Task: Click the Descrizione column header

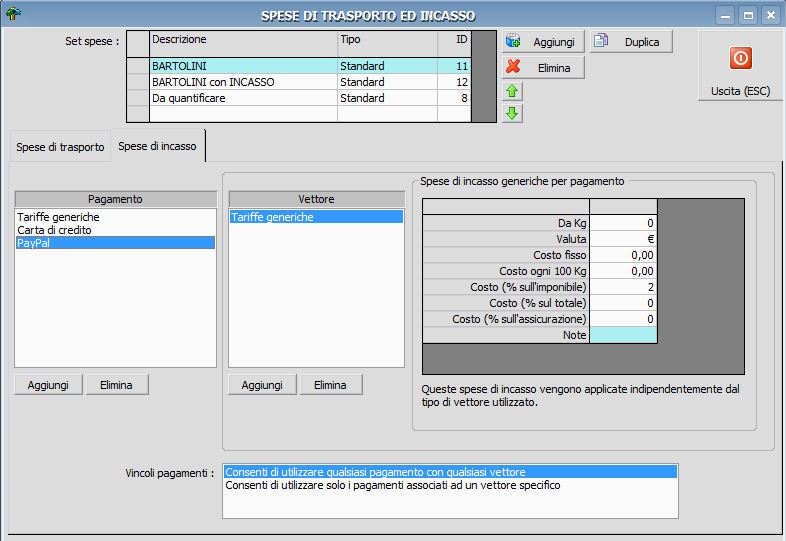Action: pyautogui.click(x=243, y=44)
